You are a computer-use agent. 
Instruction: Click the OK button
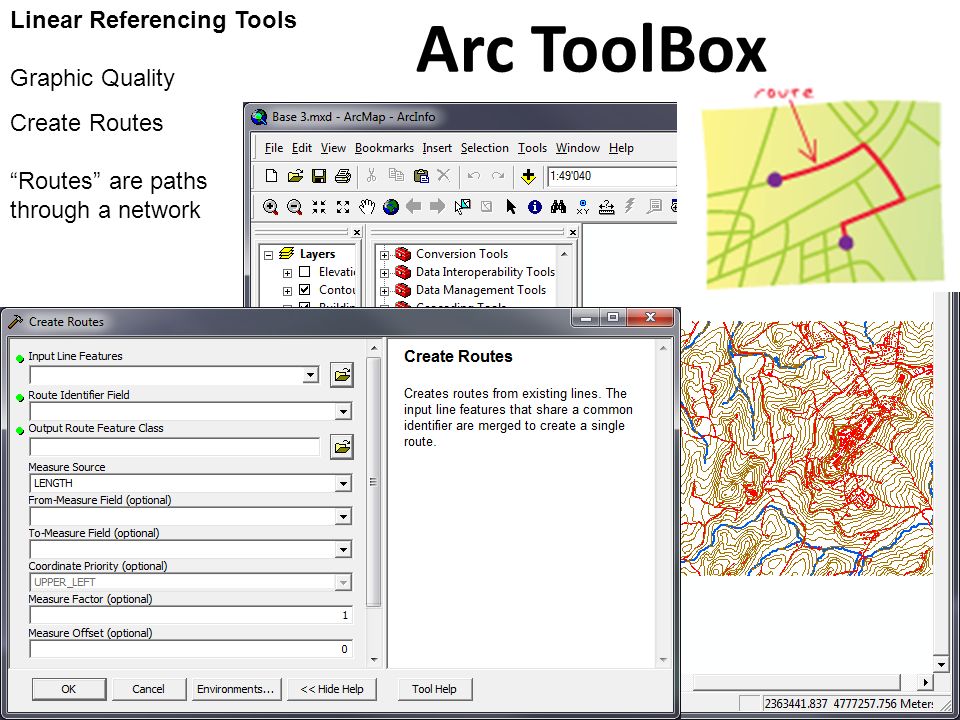(x=69, y=689)
